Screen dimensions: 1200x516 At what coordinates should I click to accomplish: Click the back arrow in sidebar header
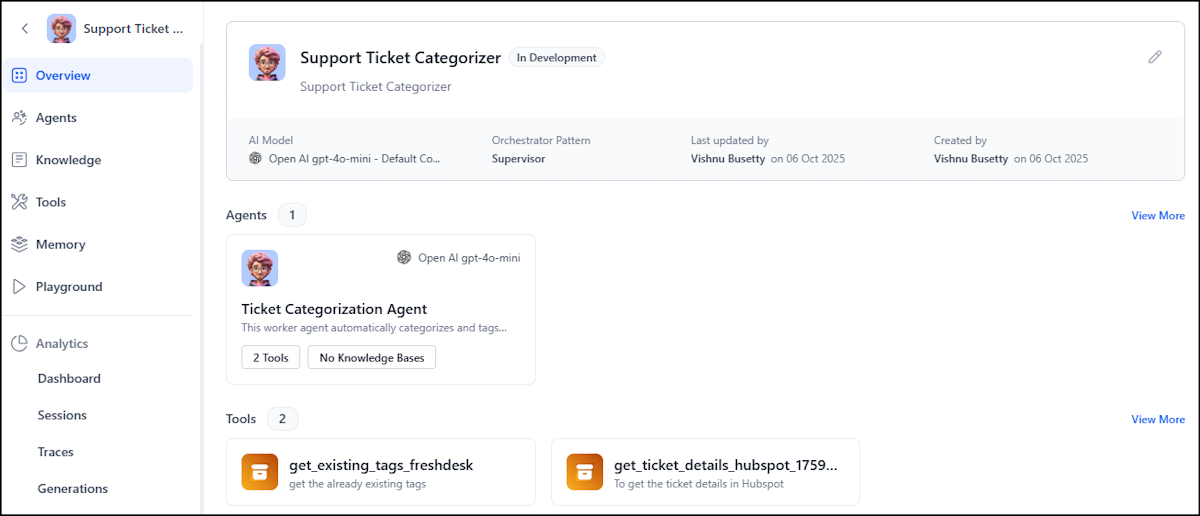25,29
